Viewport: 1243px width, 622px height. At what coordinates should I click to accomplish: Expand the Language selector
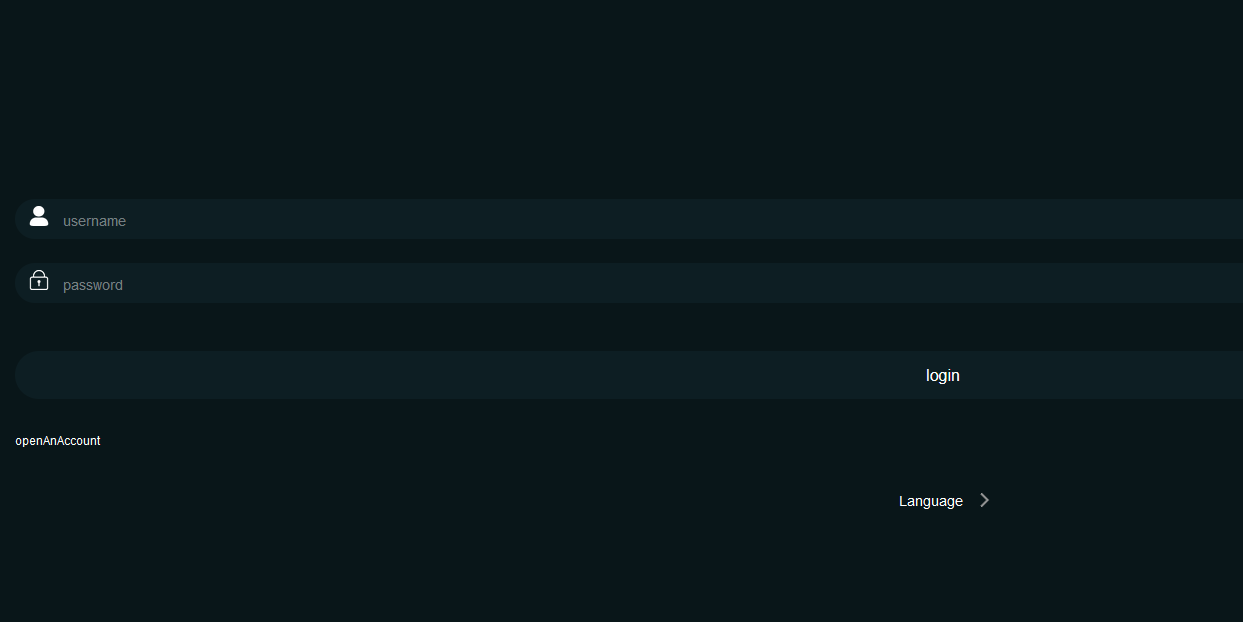(x=944, y=501)
